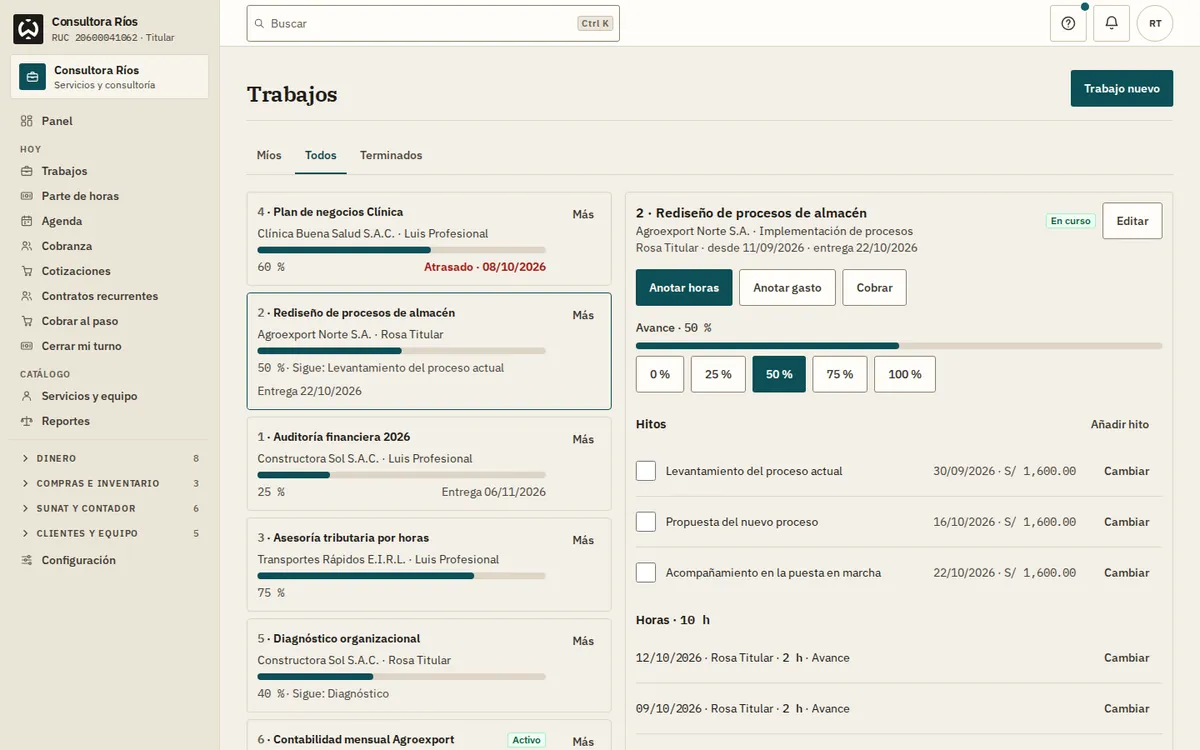Expand the Compras e inventario section

109,483
